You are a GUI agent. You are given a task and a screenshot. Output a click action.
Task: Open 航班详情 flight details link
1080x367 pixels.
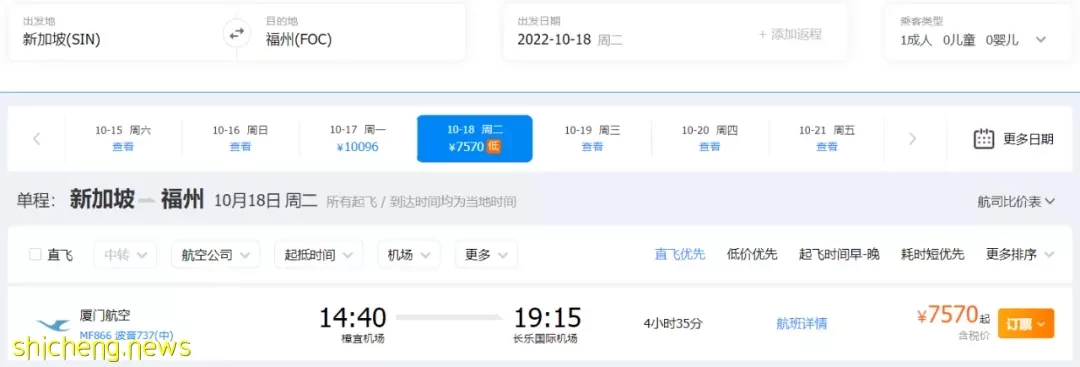(x=802, y=324)
